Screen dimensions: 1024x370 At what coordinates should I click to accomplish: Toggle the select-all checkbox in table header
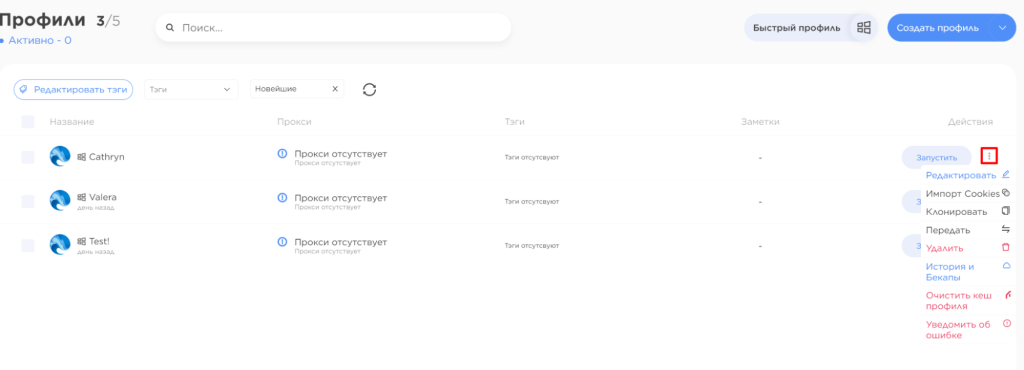27,121
